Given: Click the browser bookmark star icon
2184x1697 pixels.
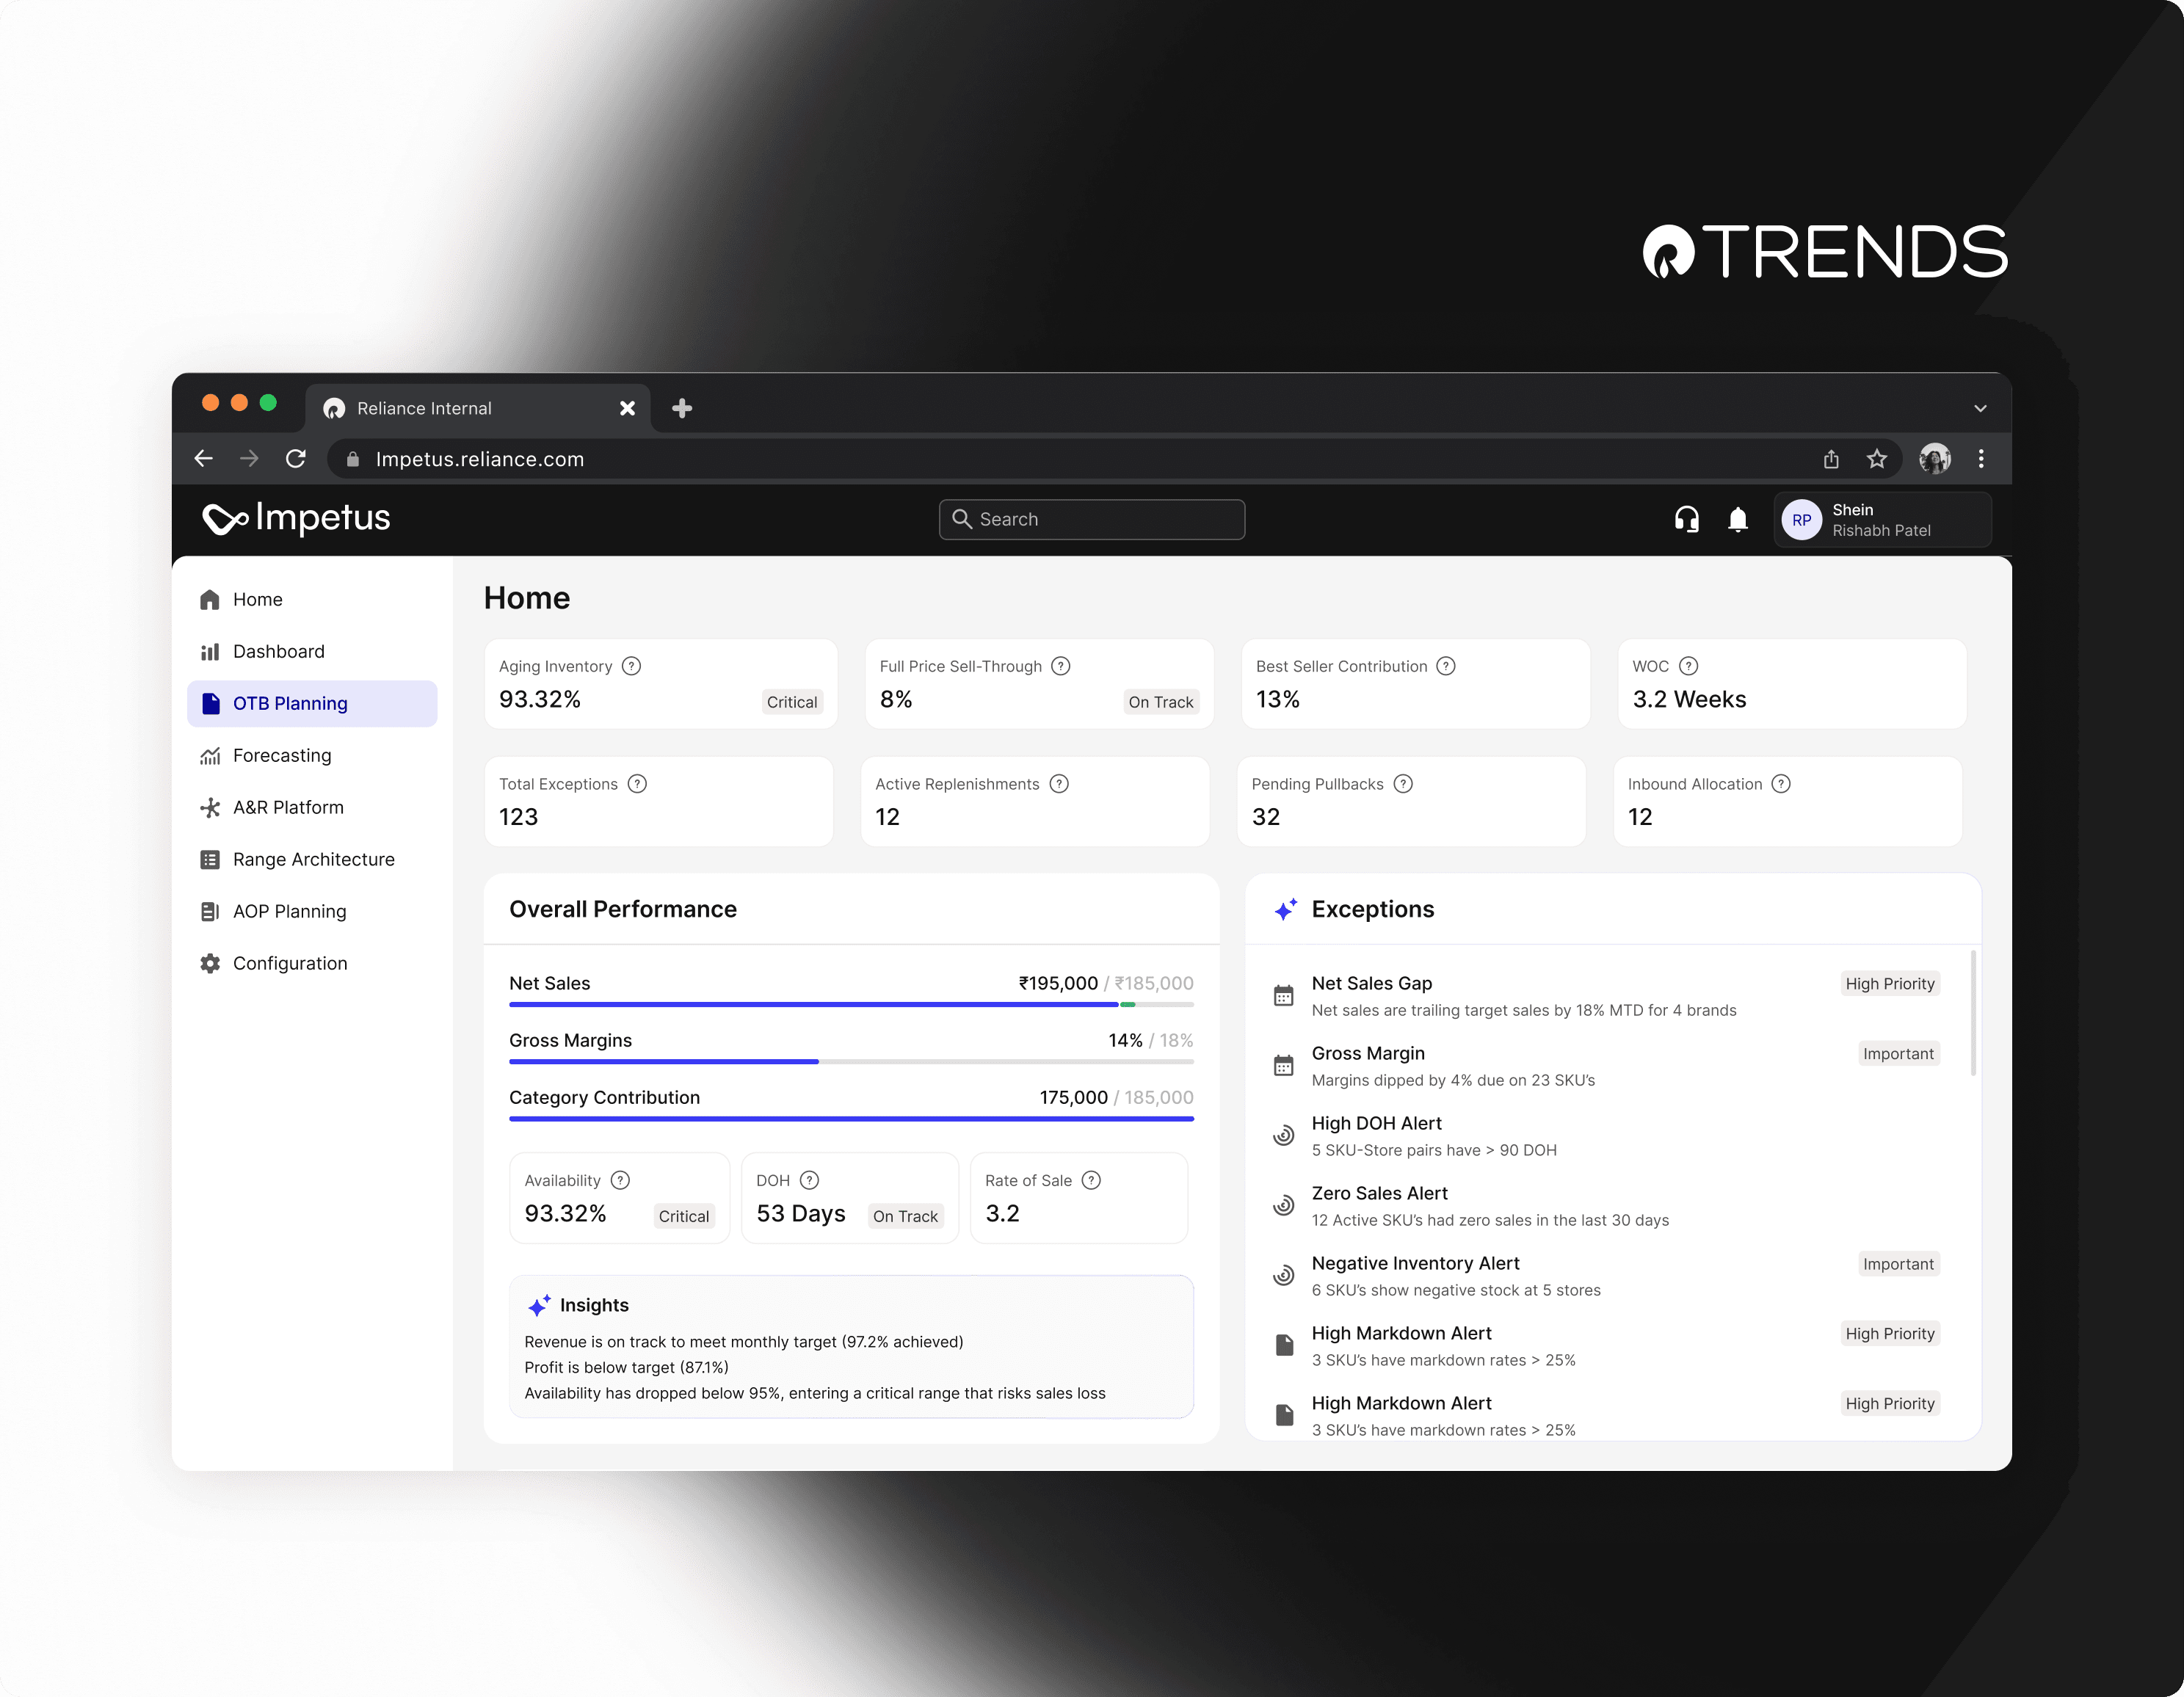Looking at the screenshot, I should pyautogui.click(x=1876, y=459).
